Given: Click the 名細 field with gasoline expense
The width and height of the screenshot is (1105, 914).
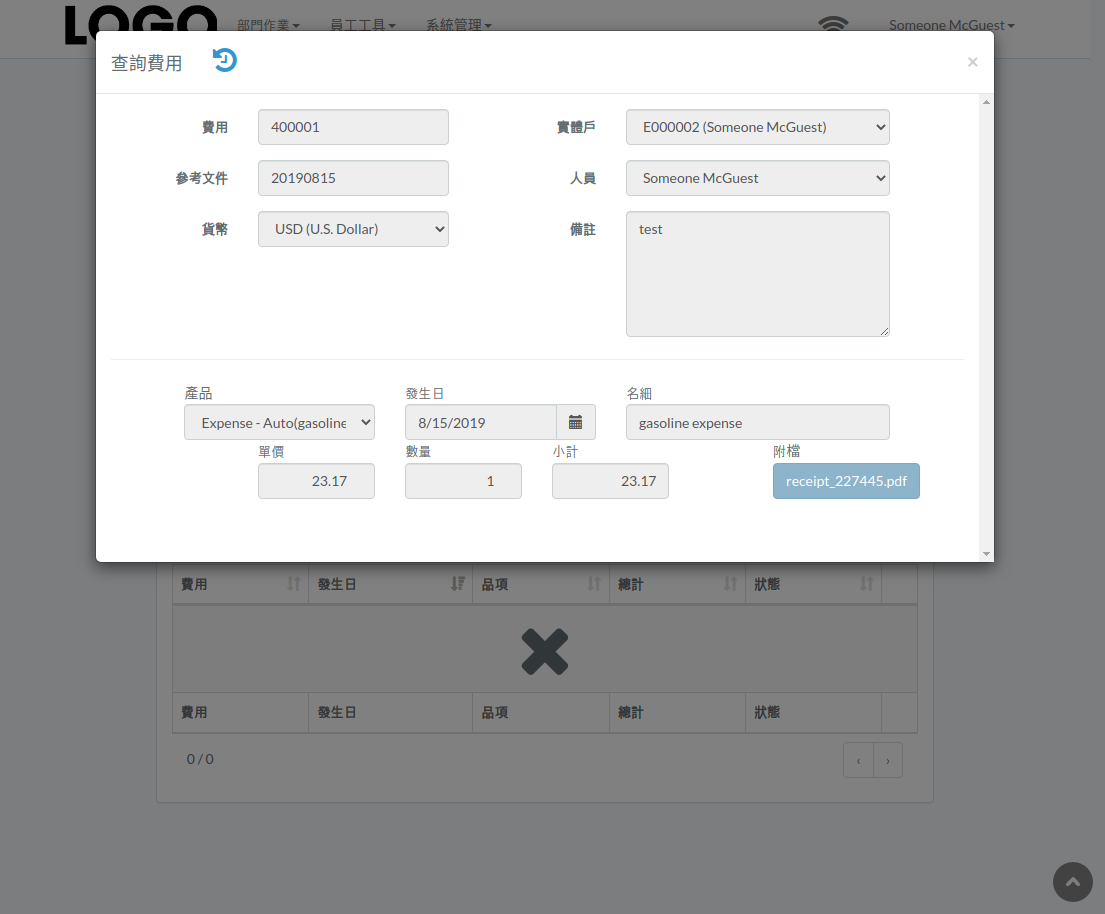Looking at the screenshot, I should pos(758,422).
